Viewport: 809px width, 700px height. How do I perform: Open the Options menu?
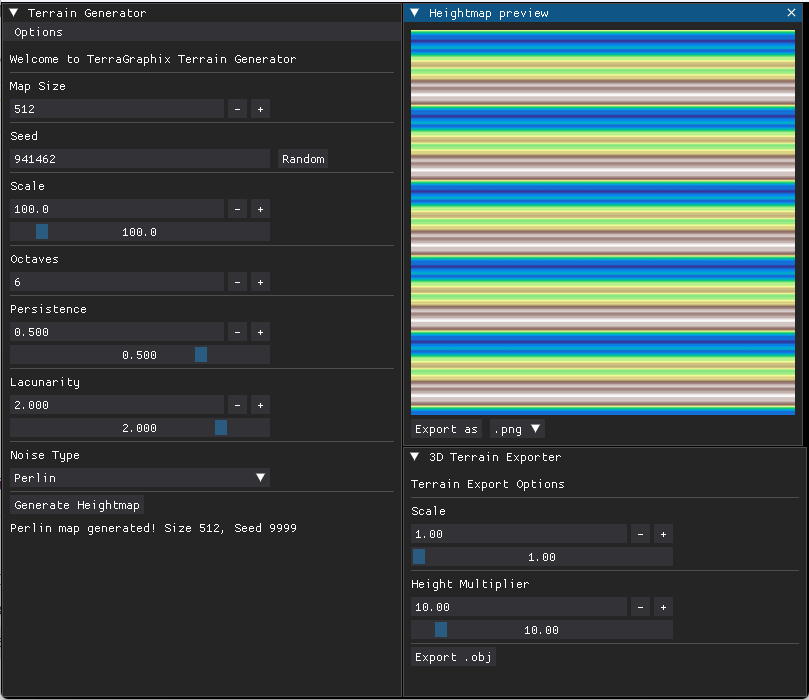click(x=39, y=32)
